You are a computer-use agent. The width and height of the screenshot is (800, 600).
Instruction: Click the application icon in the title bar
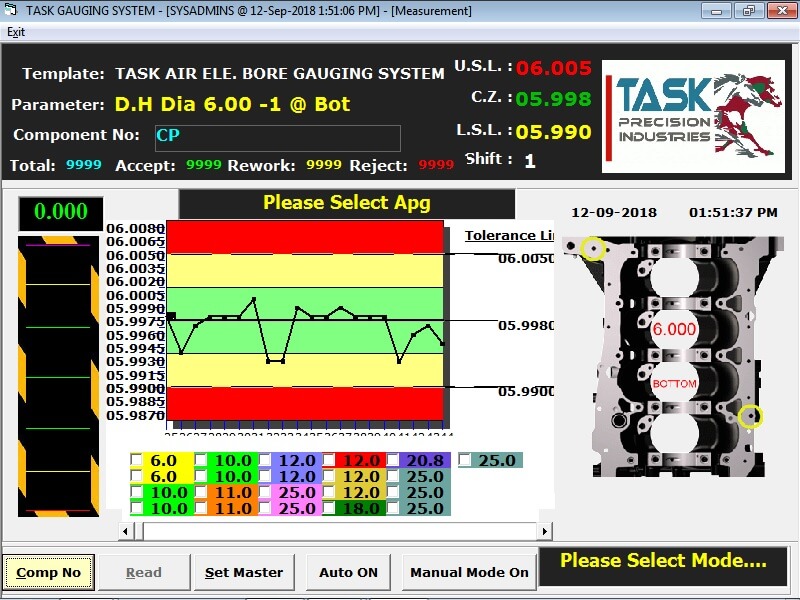12,11
